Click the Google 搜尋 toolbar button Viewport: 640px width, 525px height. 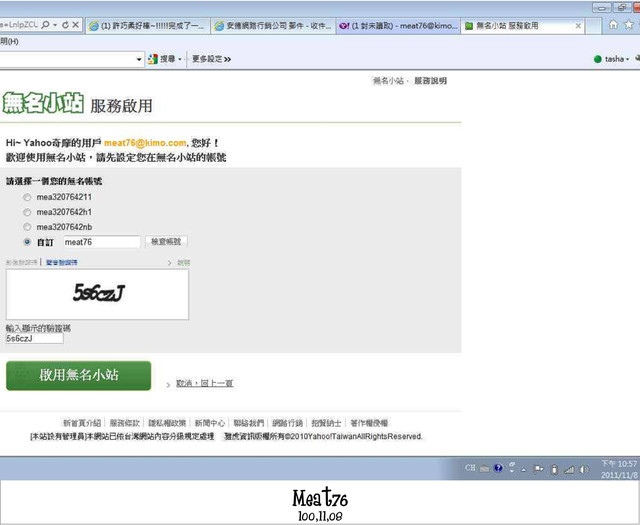point(162,59)
